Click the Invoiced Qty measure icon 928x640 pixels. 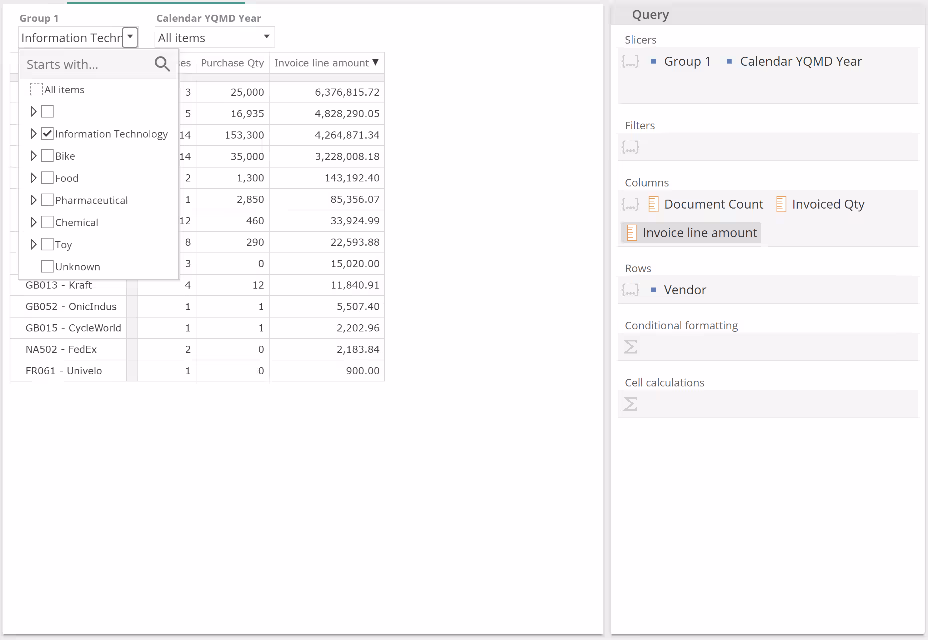coord(781,204)
